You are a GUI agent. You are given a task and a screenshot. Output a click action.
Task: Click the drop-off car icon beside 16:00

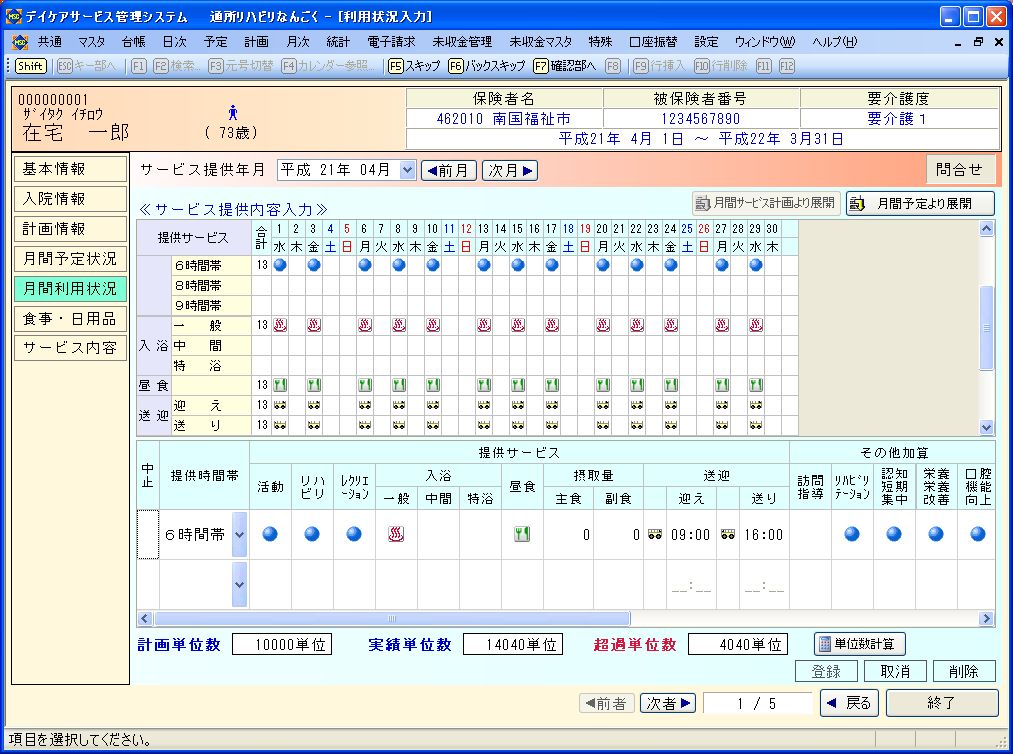(x=727, y=535)
